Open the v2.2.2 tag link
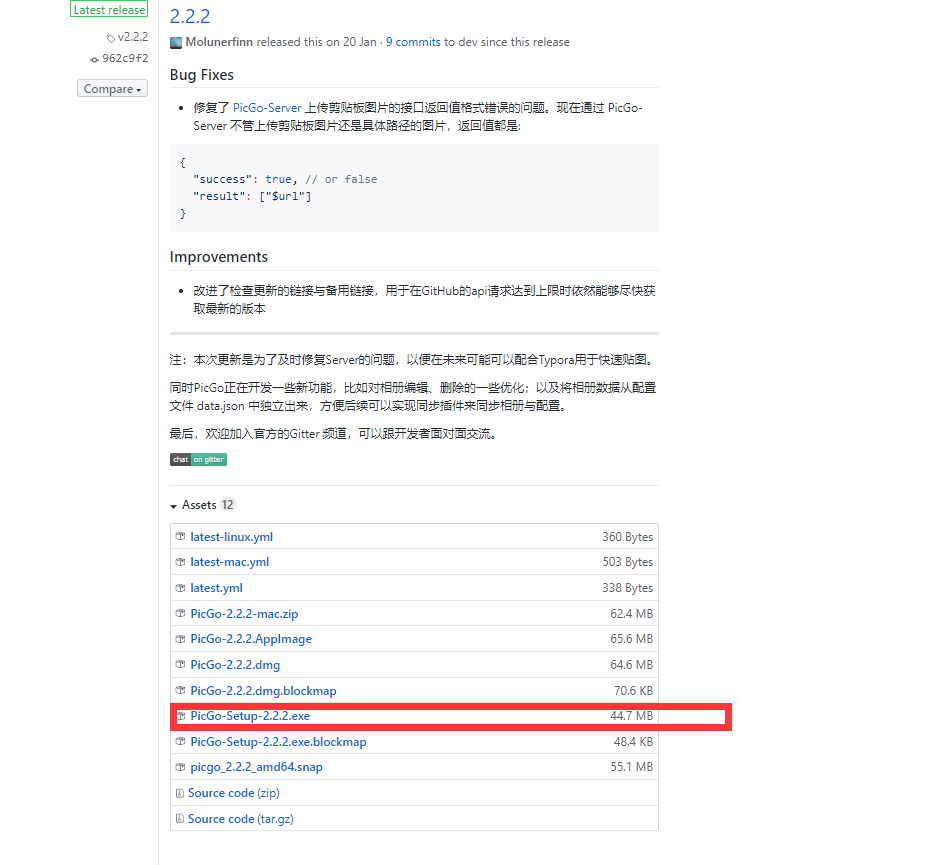 click(x=133, y=37)
